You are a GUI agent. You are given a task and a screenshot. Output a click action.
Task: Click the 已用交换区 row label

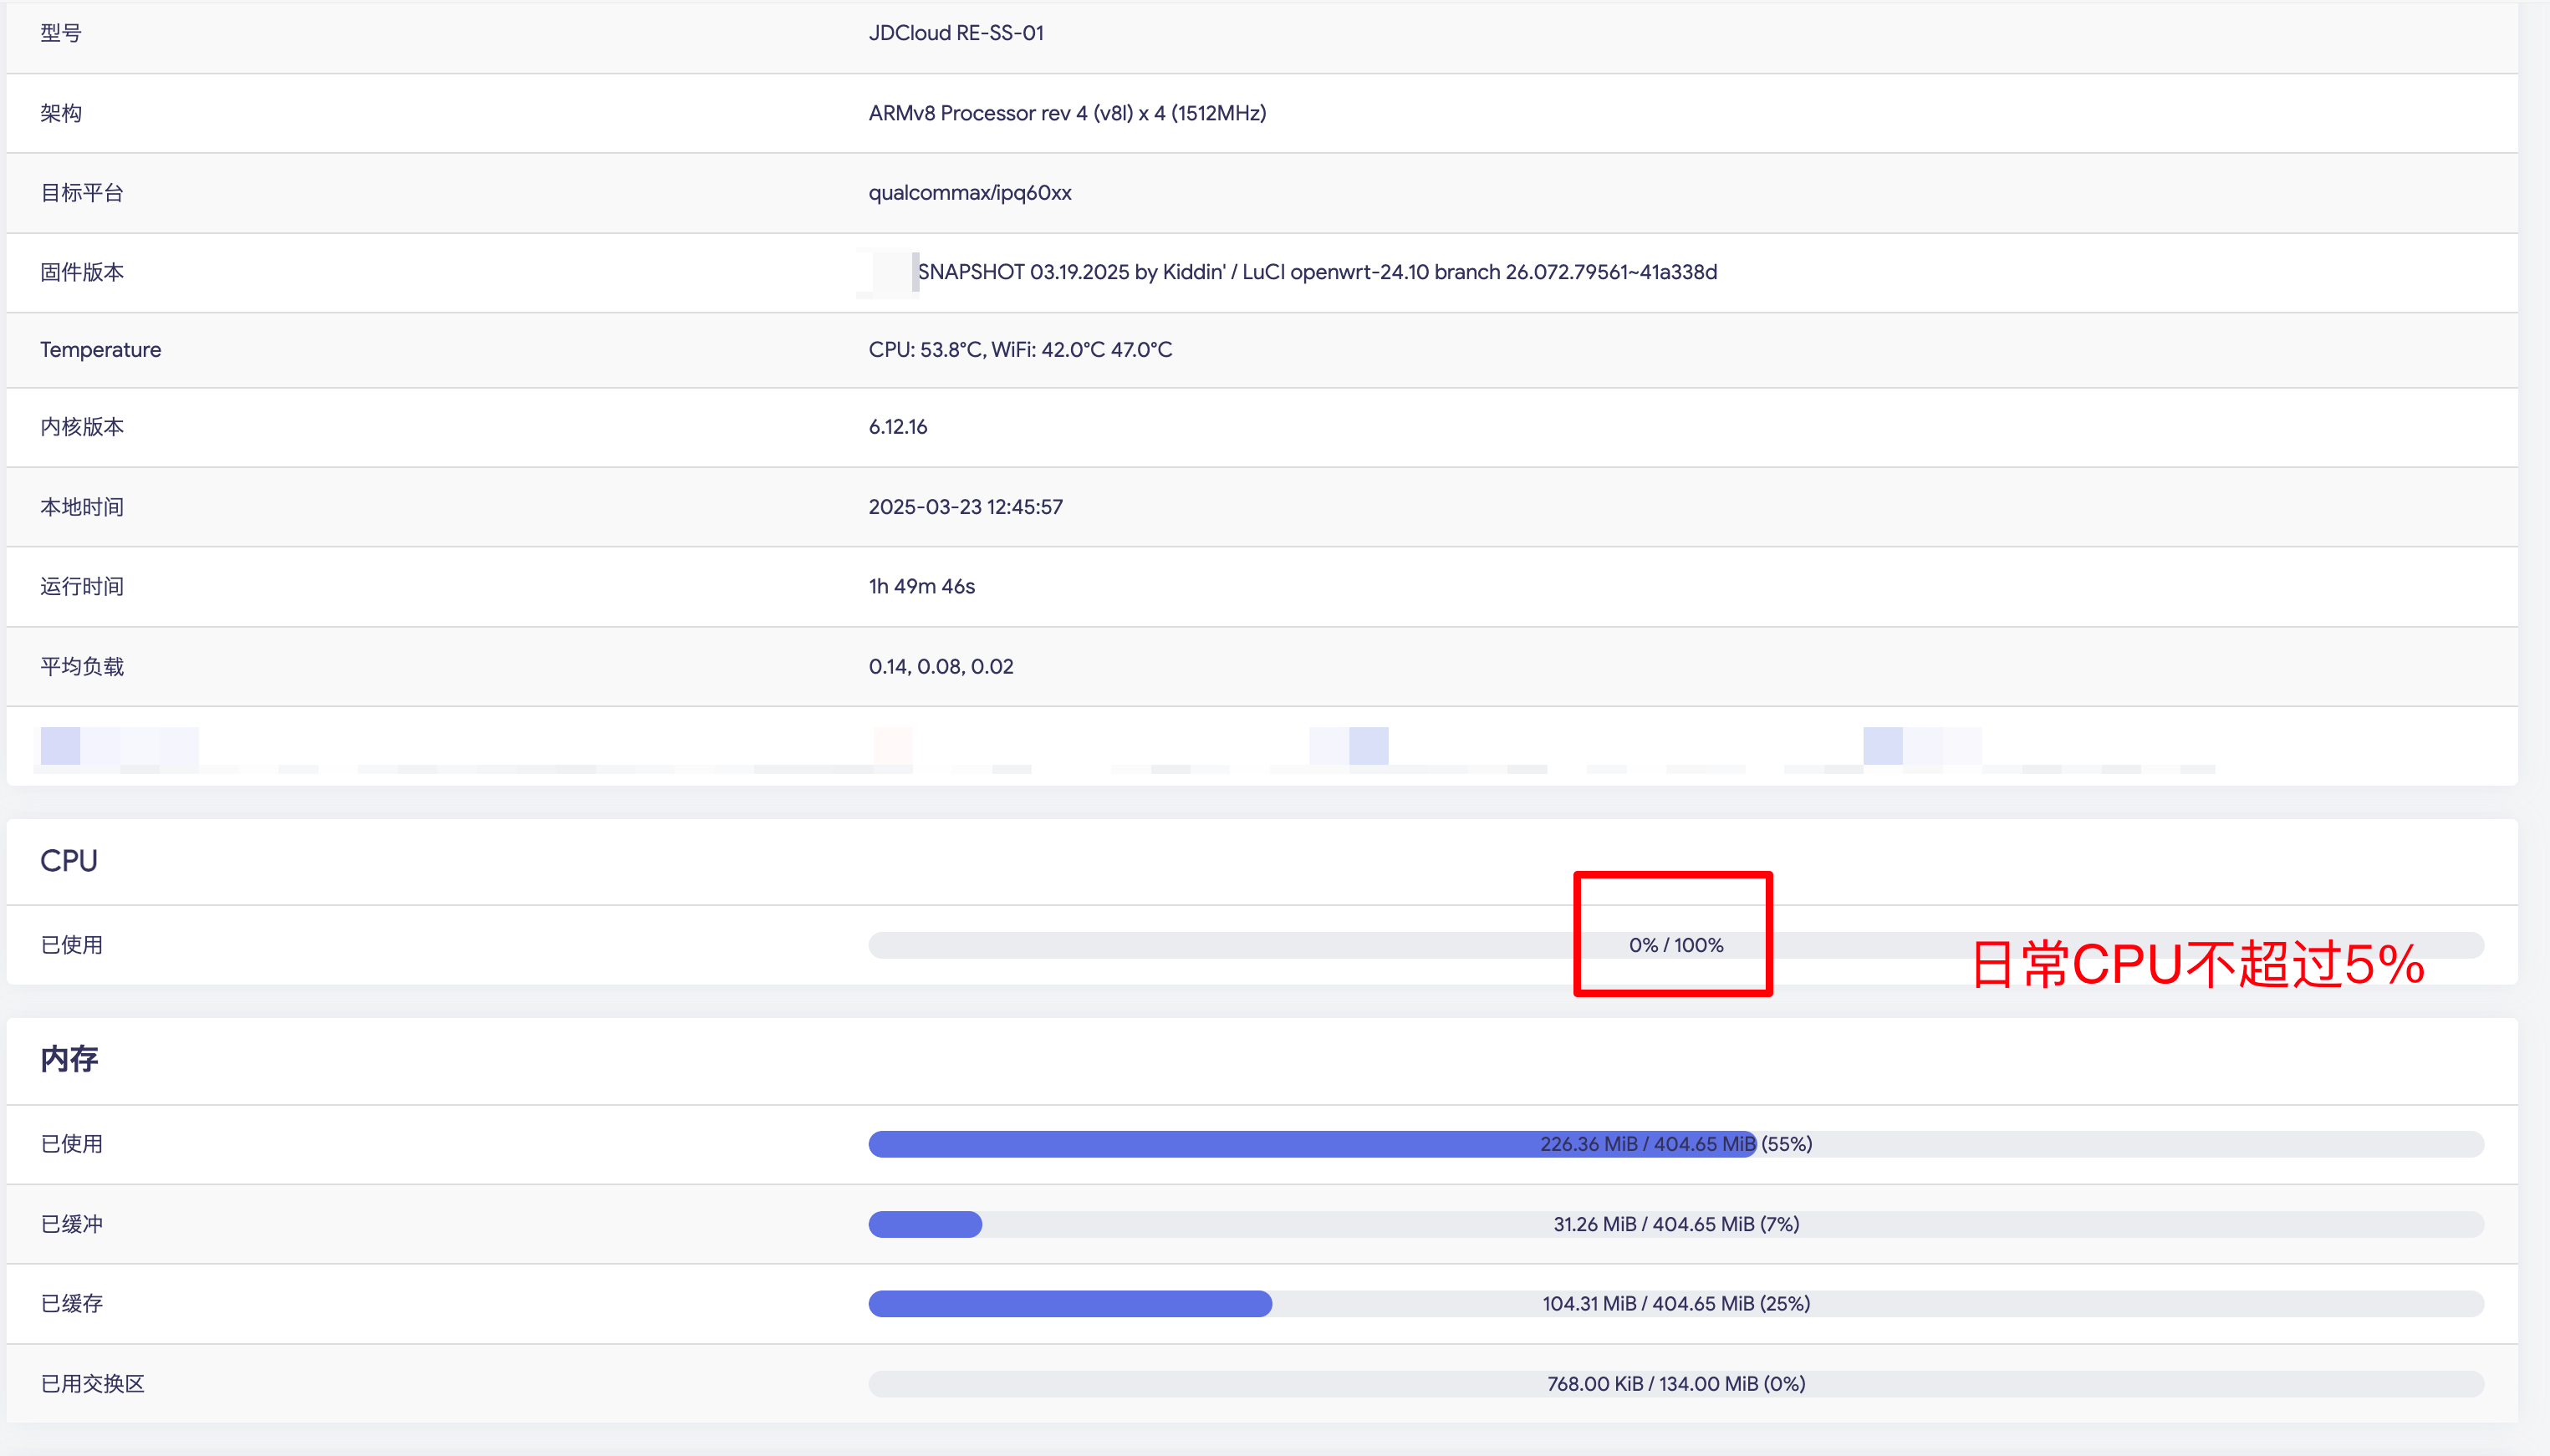tap(92, 1384)
